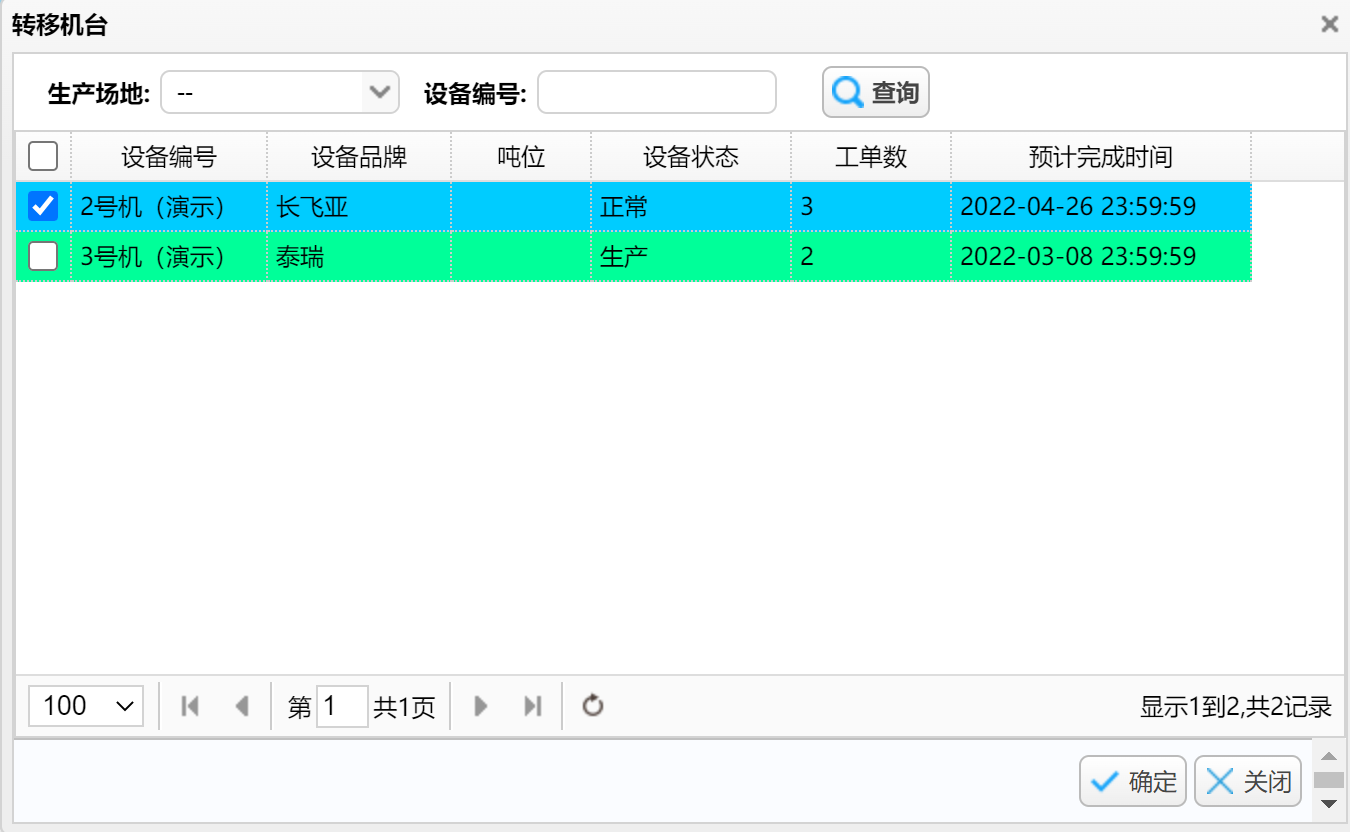Viewport: 1350px width, 832px height.
Task: Select the 3号机（演示）cell
Action: pos(169,257)
